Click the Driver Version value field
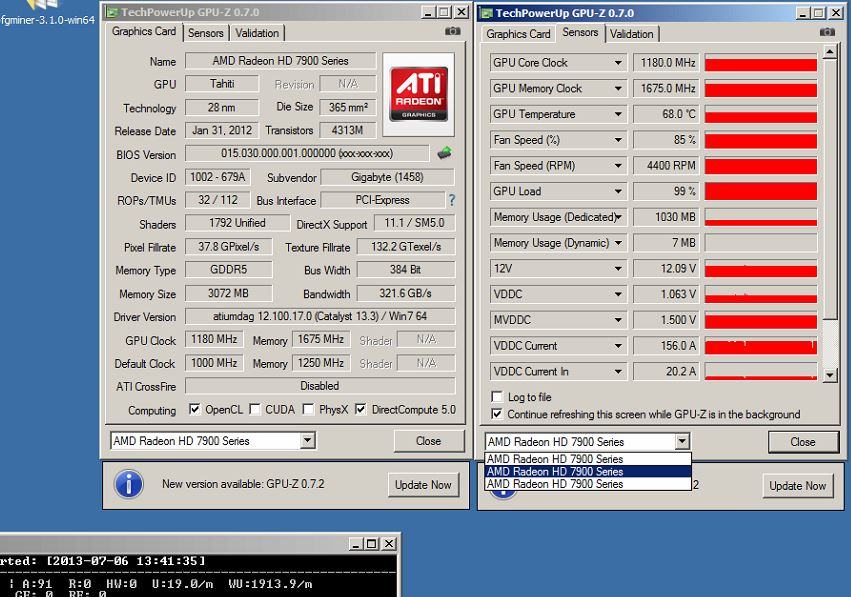Image resolution: width=851 pixels, height=597 pixels. click(320, 316)
